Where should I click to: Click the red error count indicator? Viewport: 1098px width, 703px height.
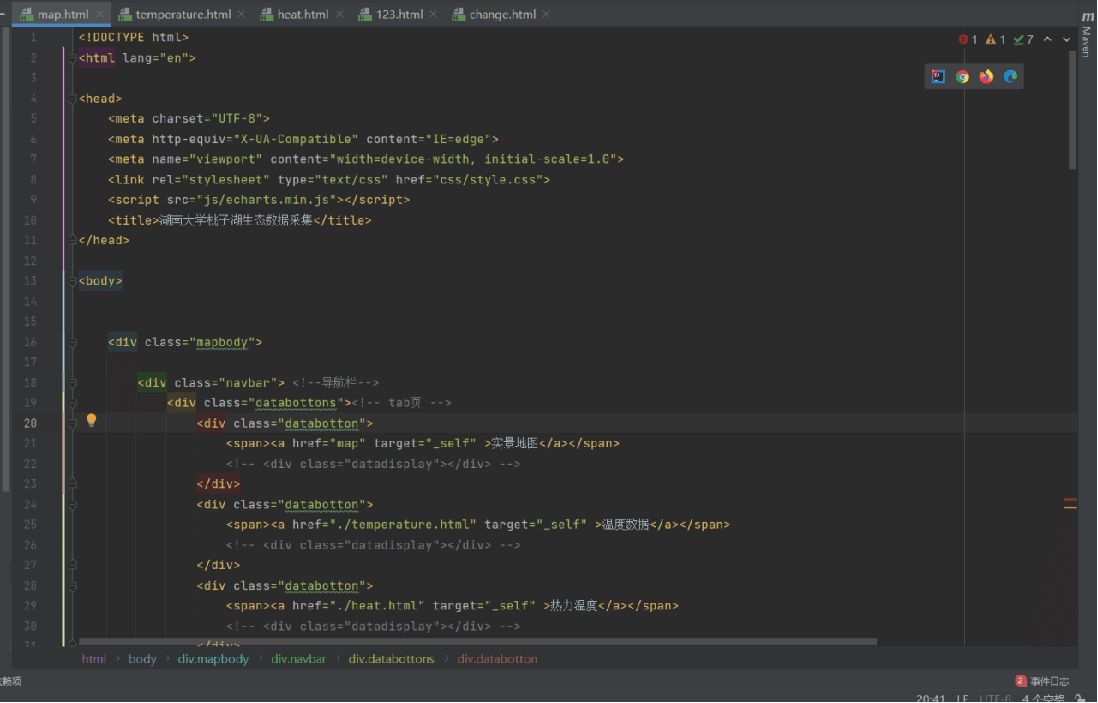968,40
